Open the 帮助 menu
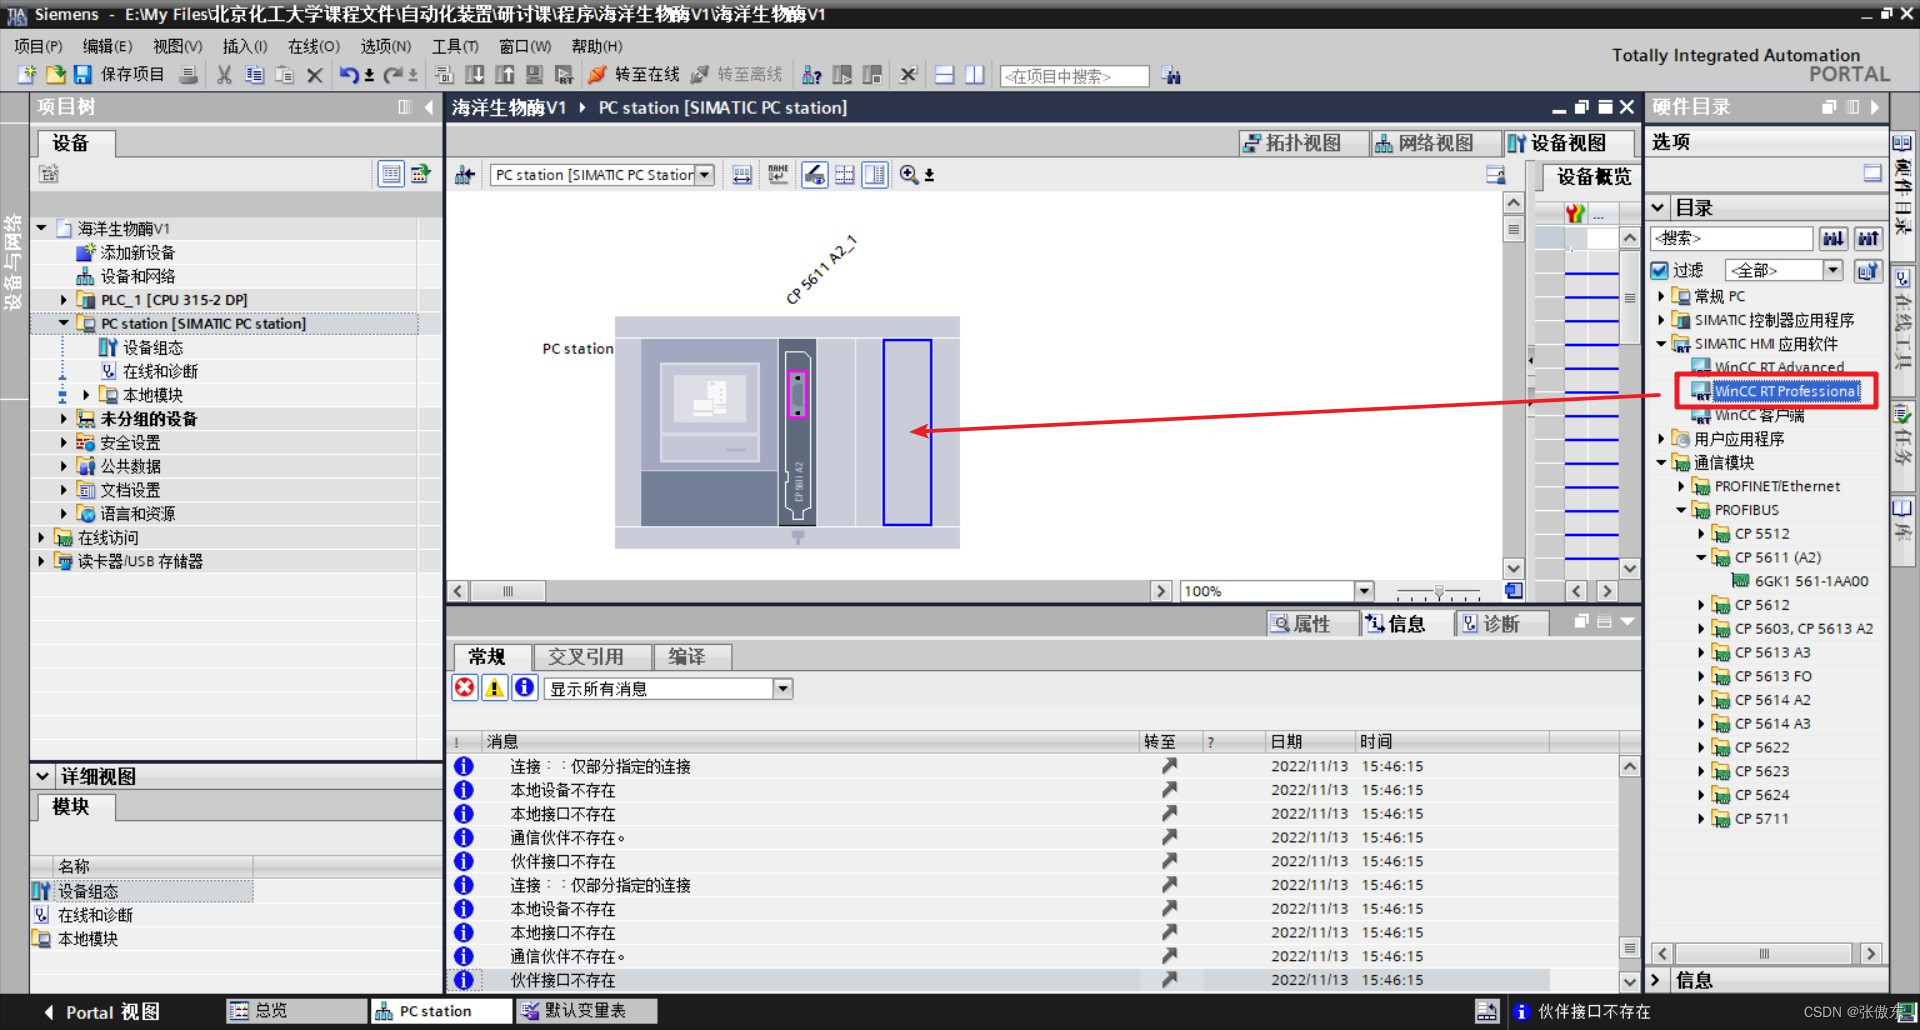1920x1030 pixels. (596, 46)
